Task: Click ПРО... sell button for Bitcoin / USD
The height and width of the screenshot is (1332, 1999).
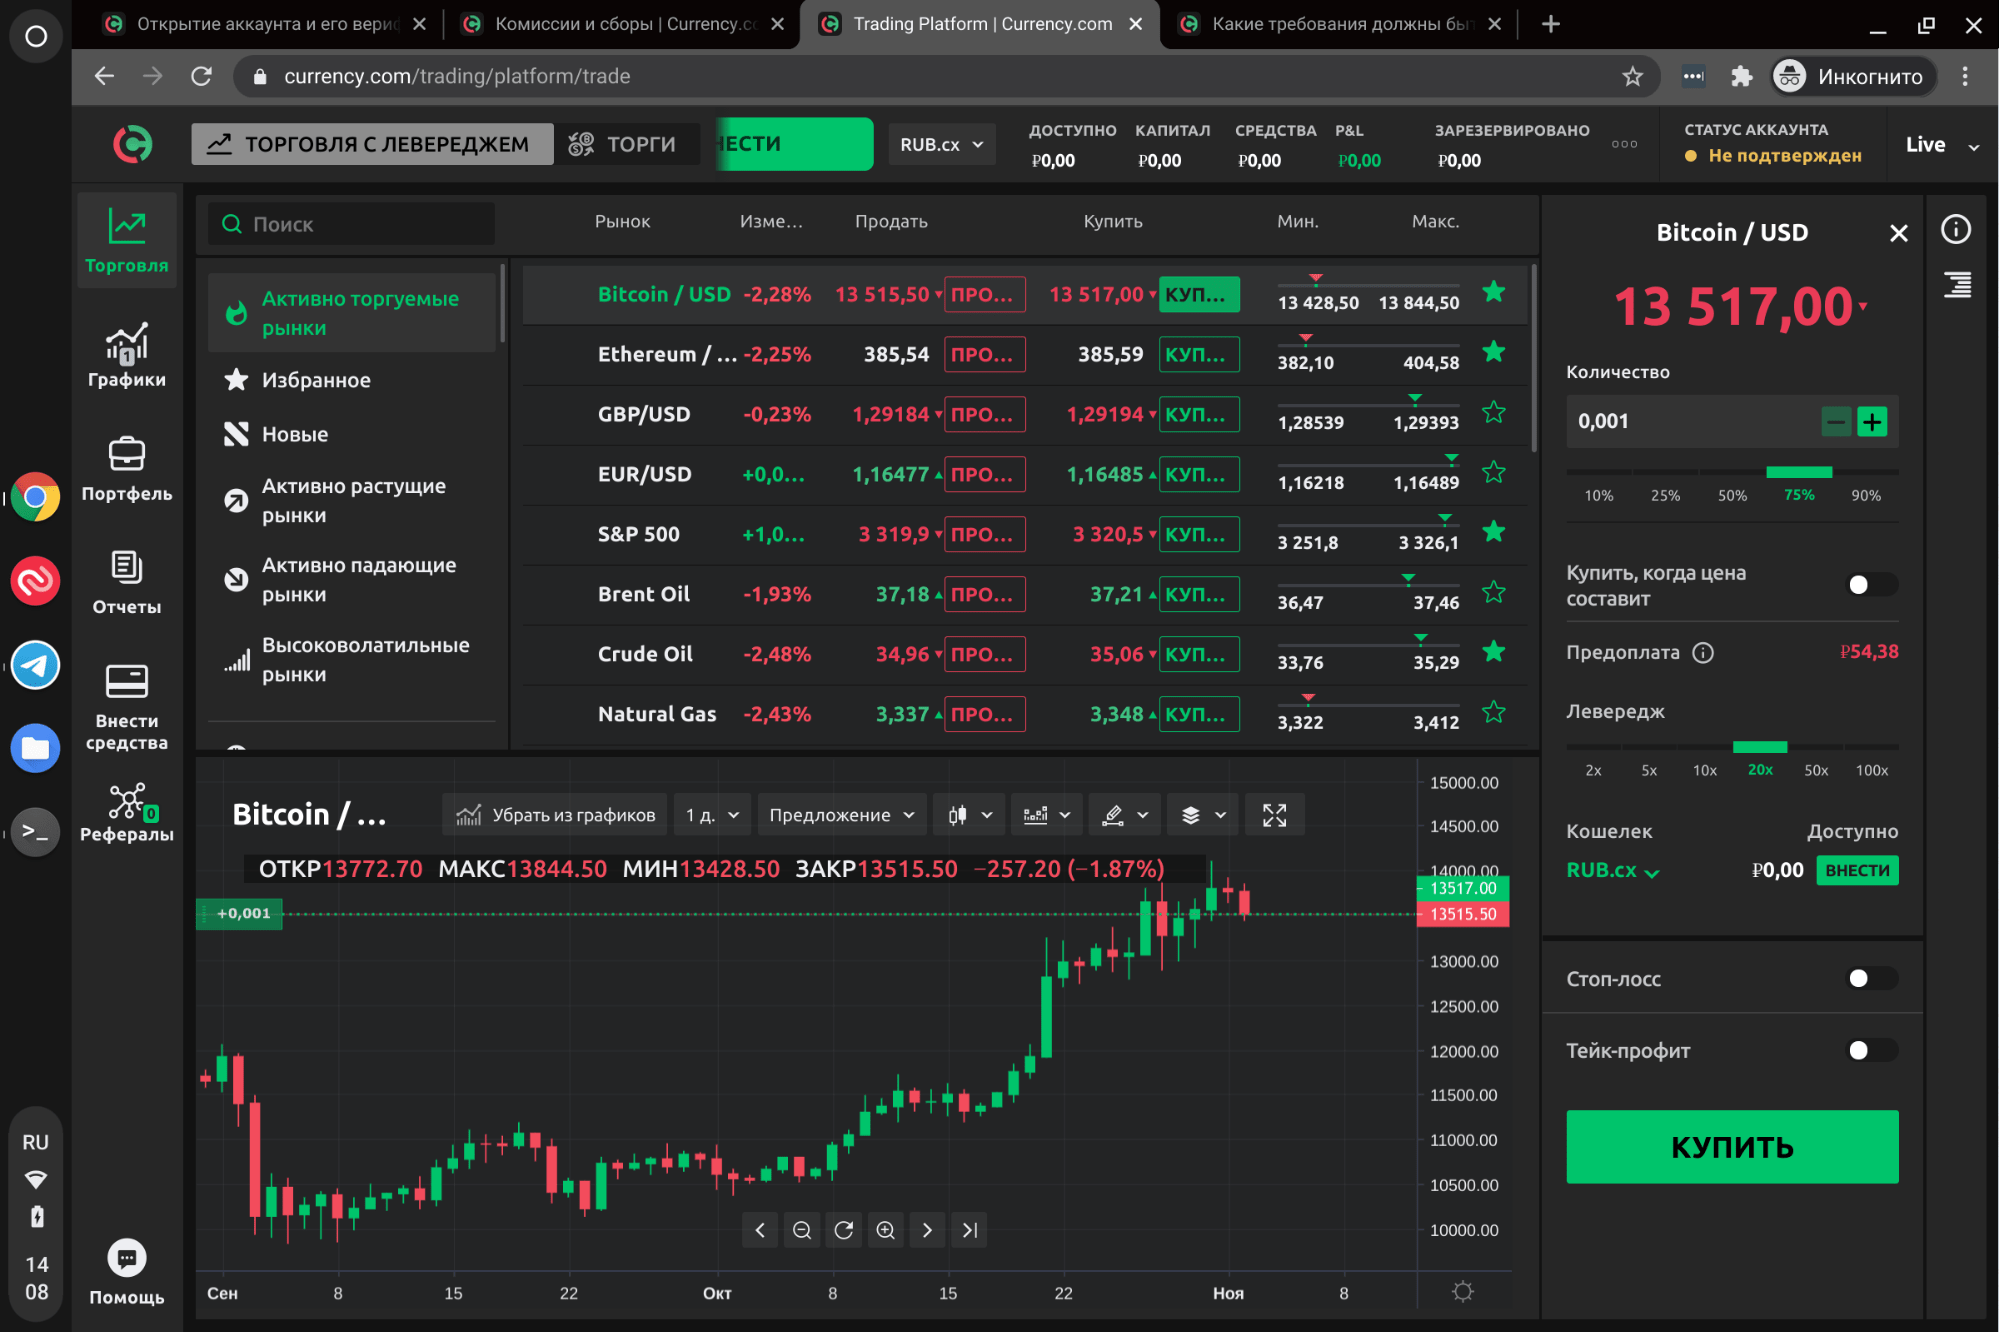Action: (x=984, y=295)
